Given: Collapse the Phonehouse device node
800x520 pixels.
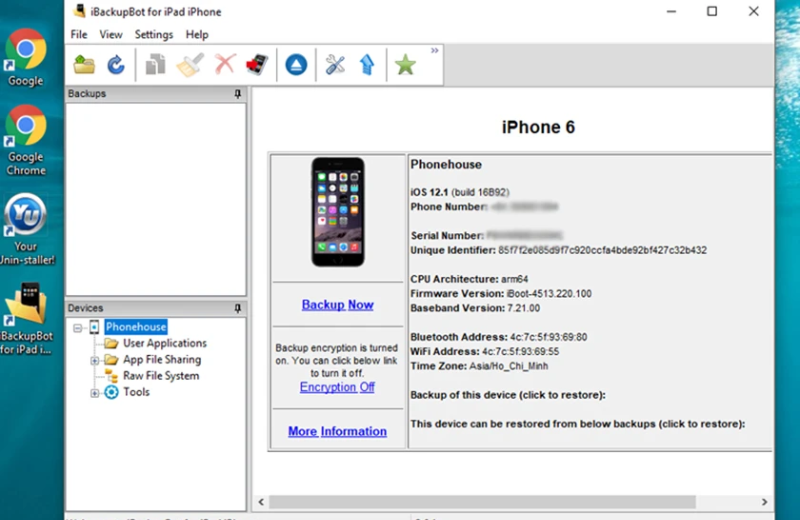Looking at the screenshot, I should tap(78, 328).
